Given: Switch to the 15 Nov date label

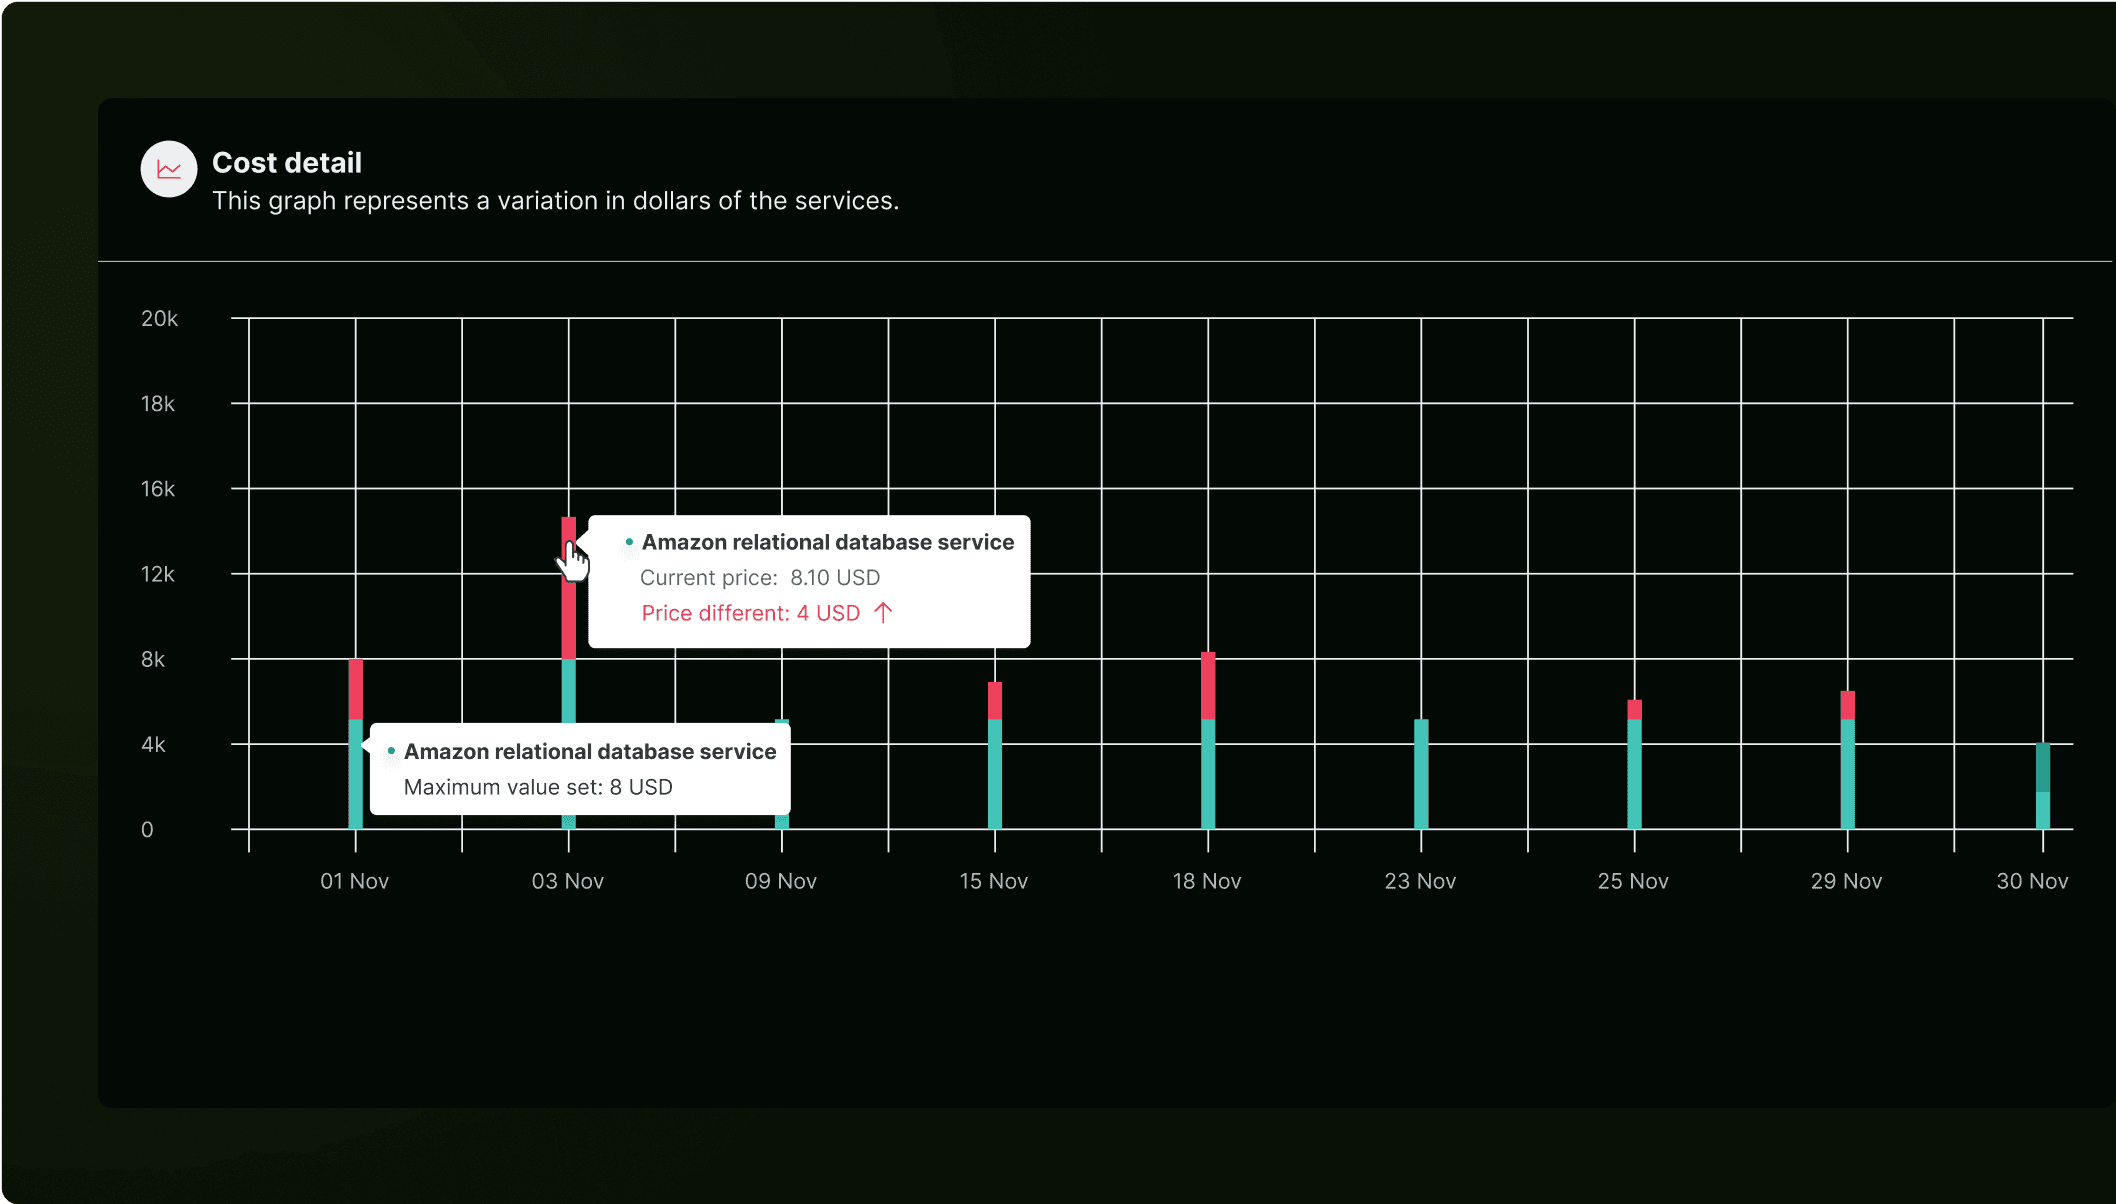Looking at the screenshot, I should pos(993,881).
